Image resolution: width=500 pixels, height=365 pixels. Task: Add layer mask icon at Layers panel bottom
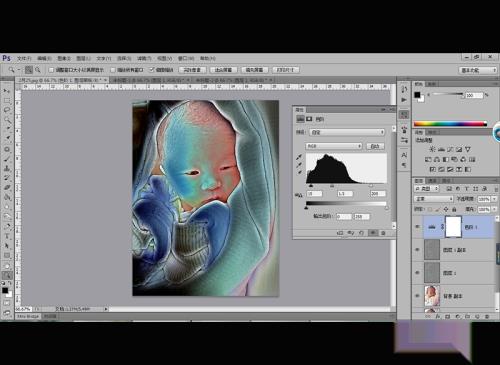pos(447,316)
